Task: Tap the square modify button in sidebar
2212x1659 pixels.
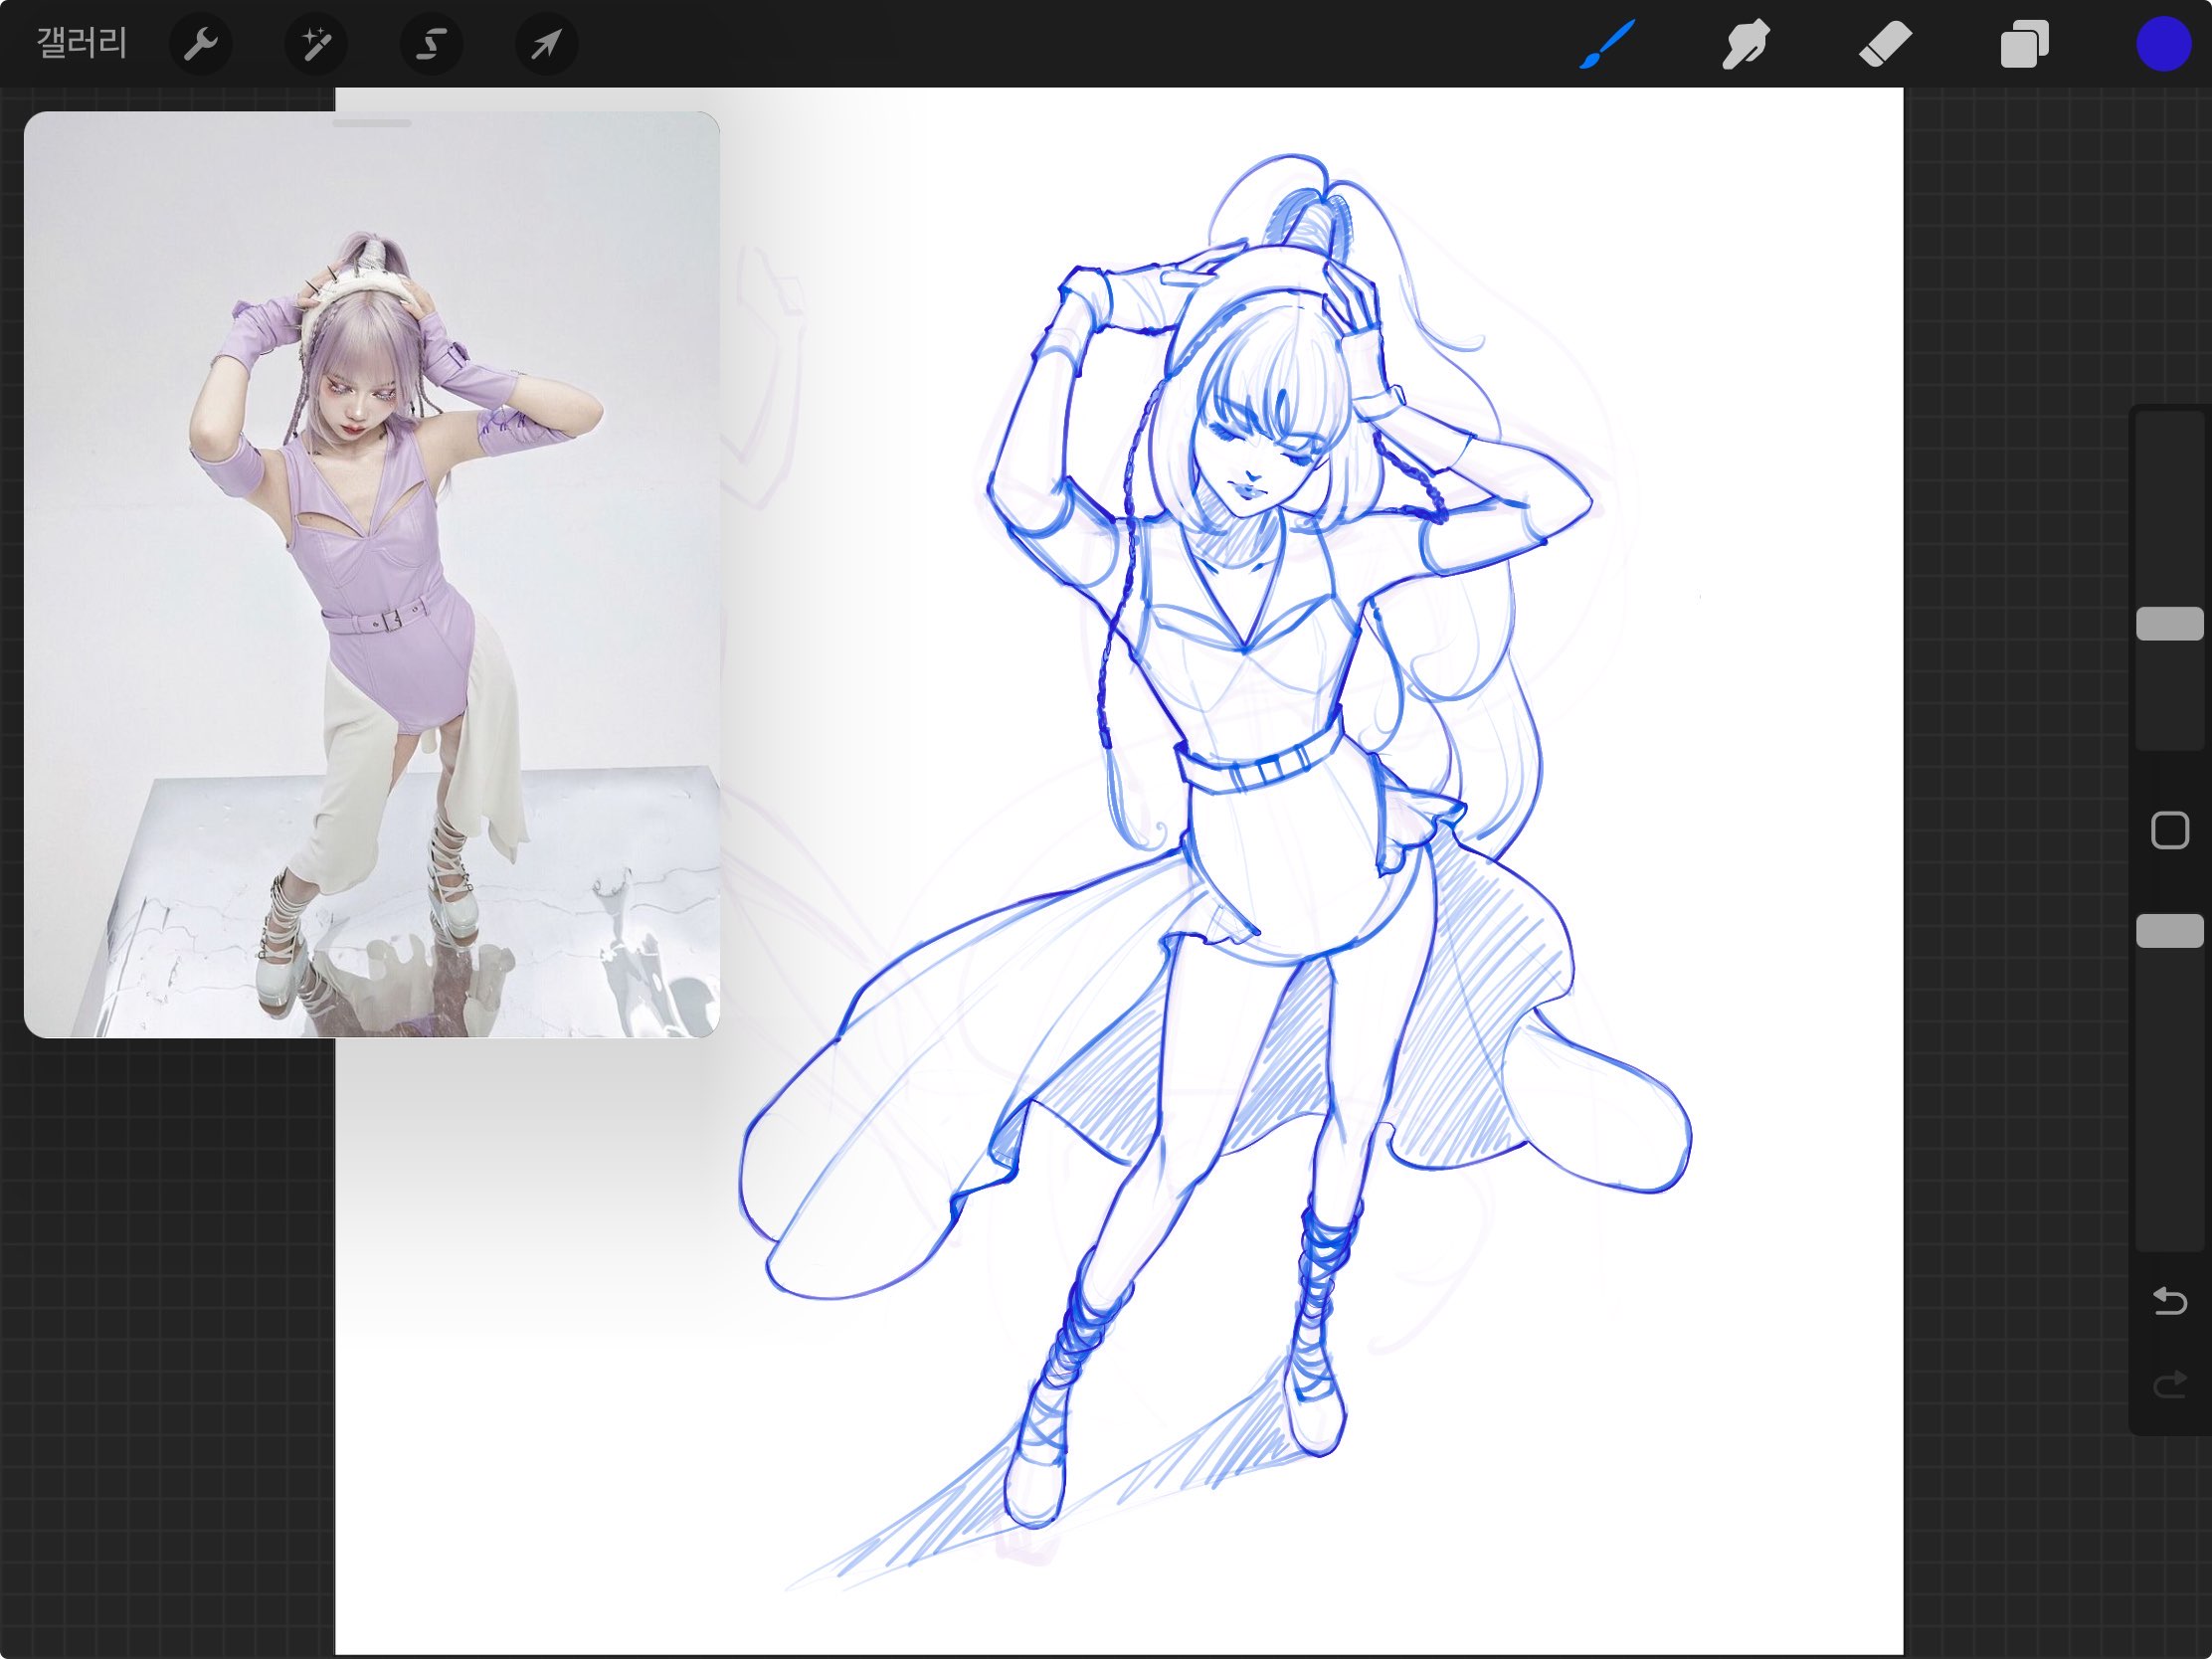Action: coord(2169,830)
